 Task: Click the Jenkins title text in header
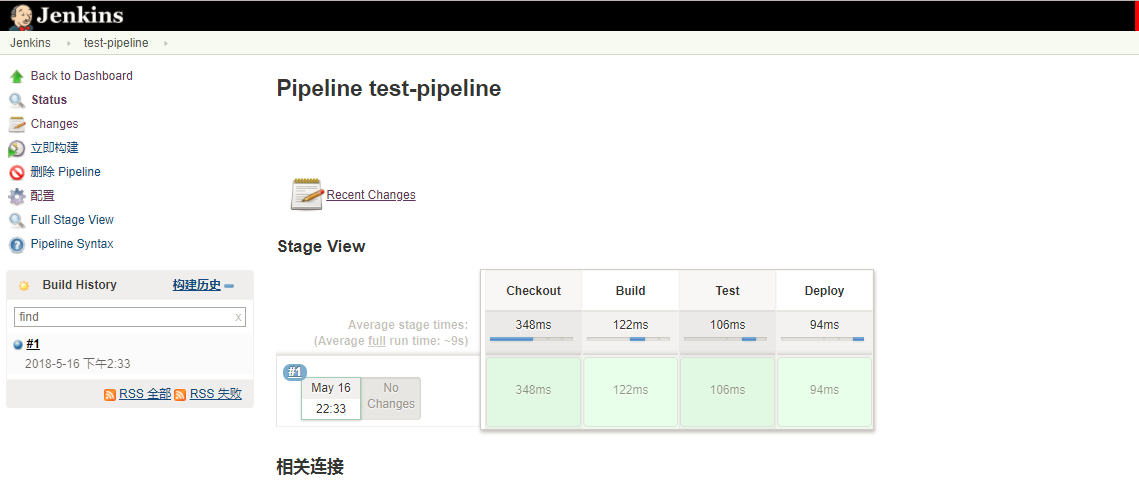80,15
